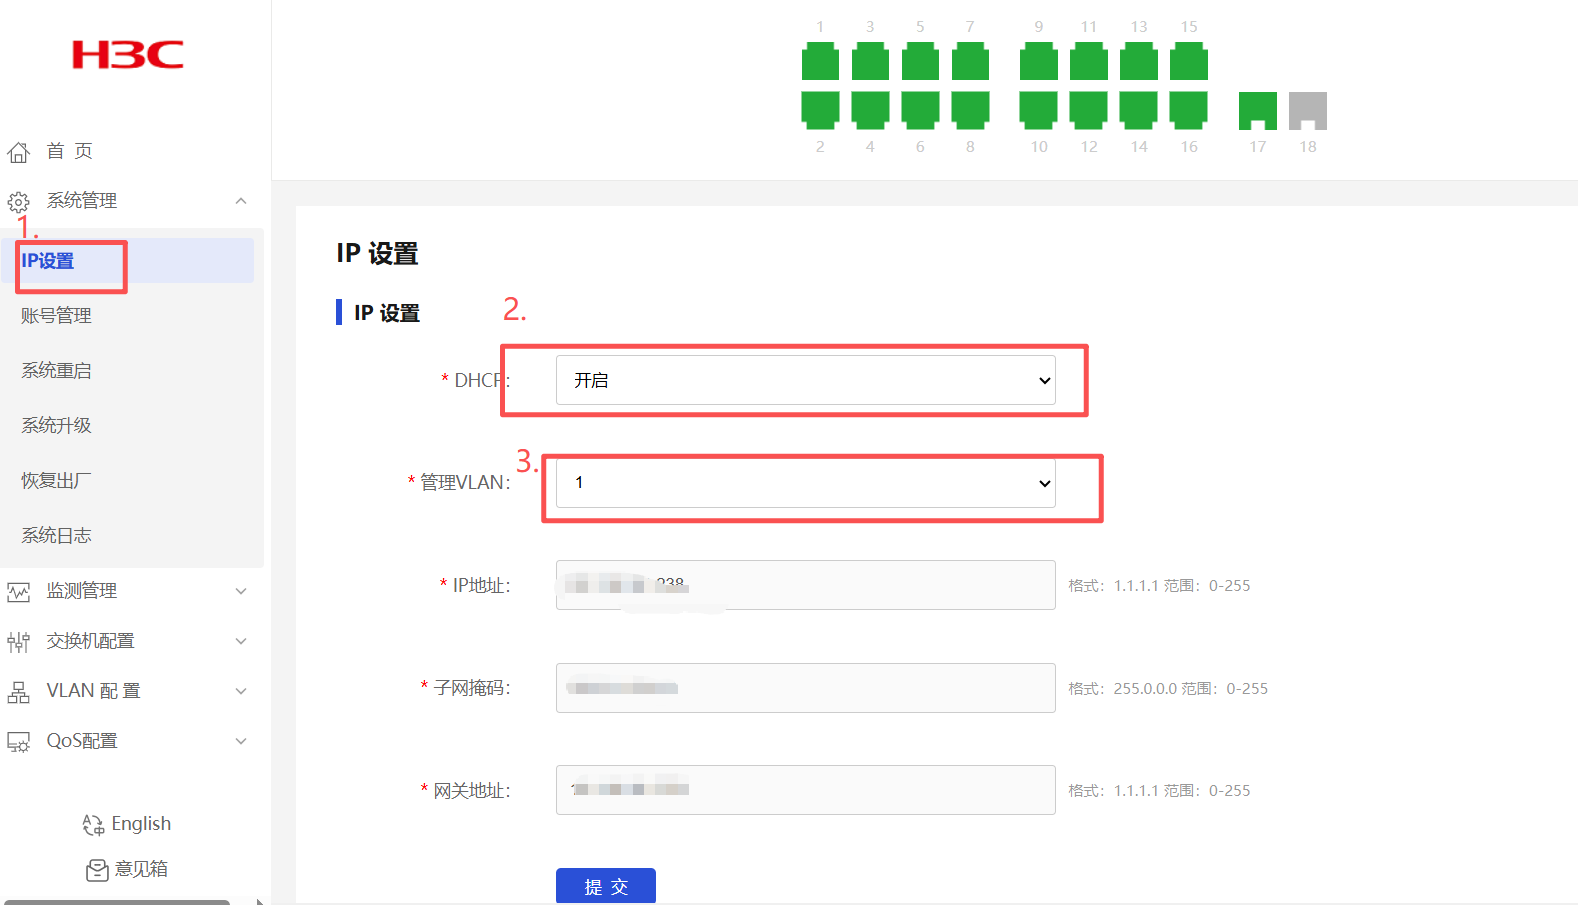Click the 交换机配置 sliders icon
The height and width of the screenshot is (905, 1578).
pos(18,642)
